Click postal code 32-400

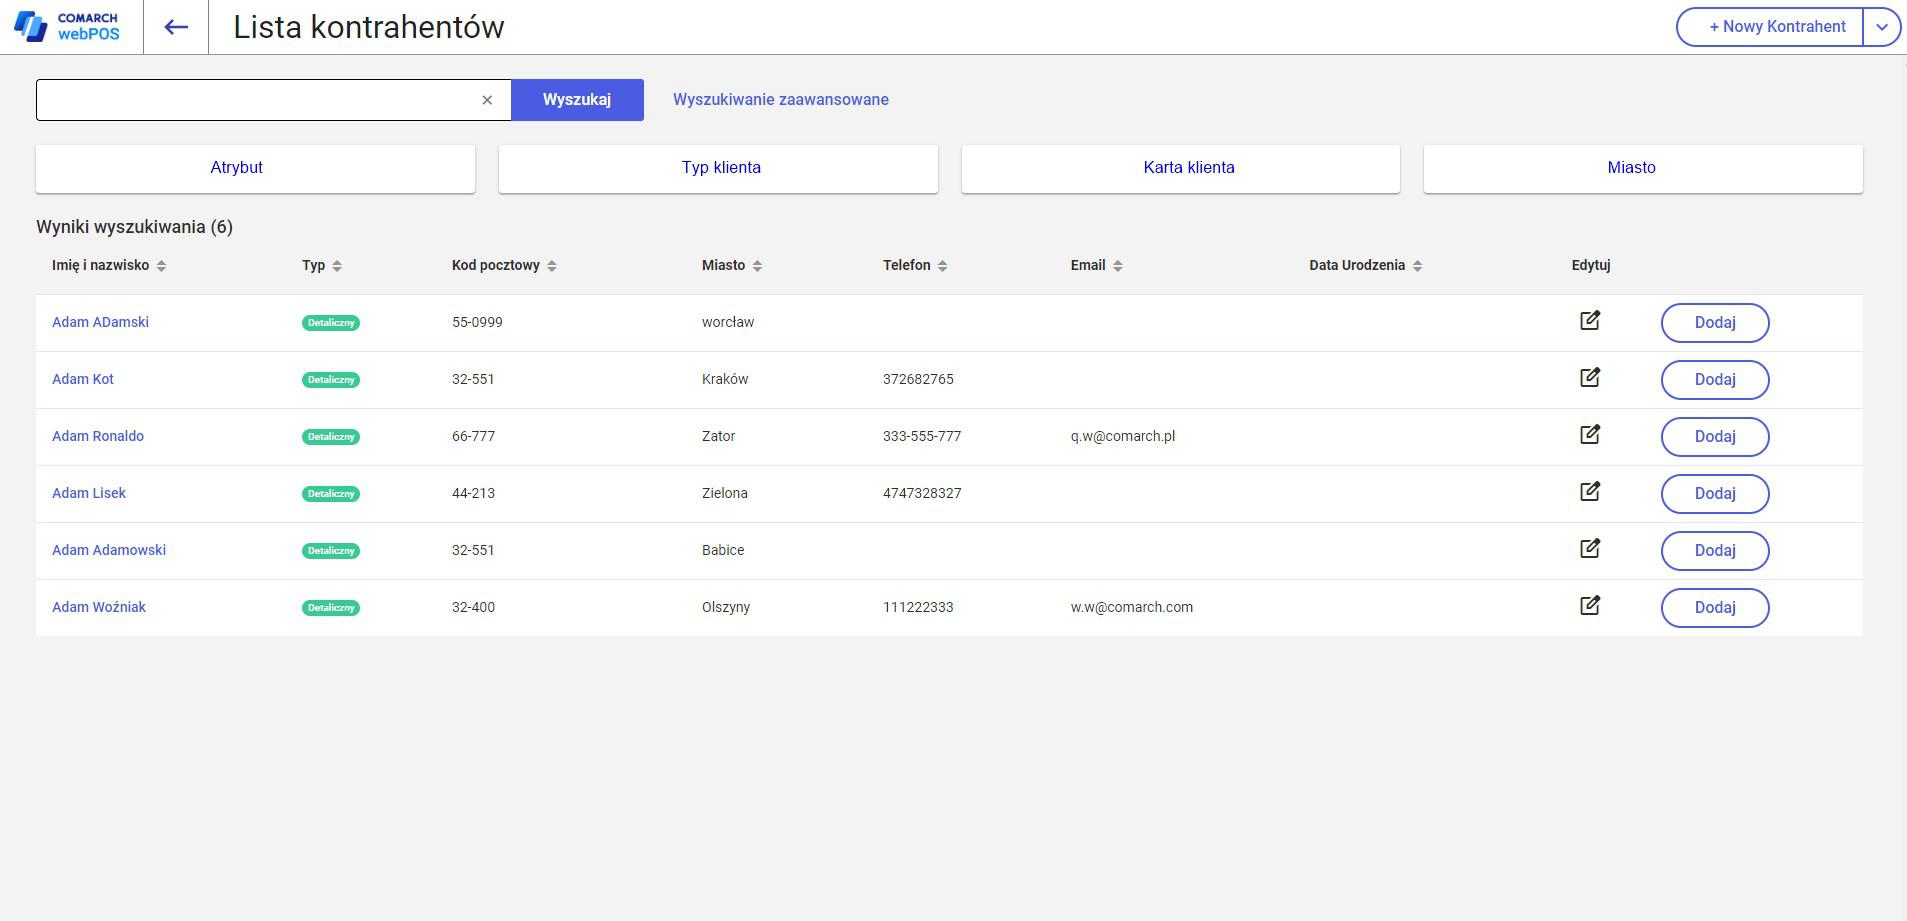[x=473, y=607]
